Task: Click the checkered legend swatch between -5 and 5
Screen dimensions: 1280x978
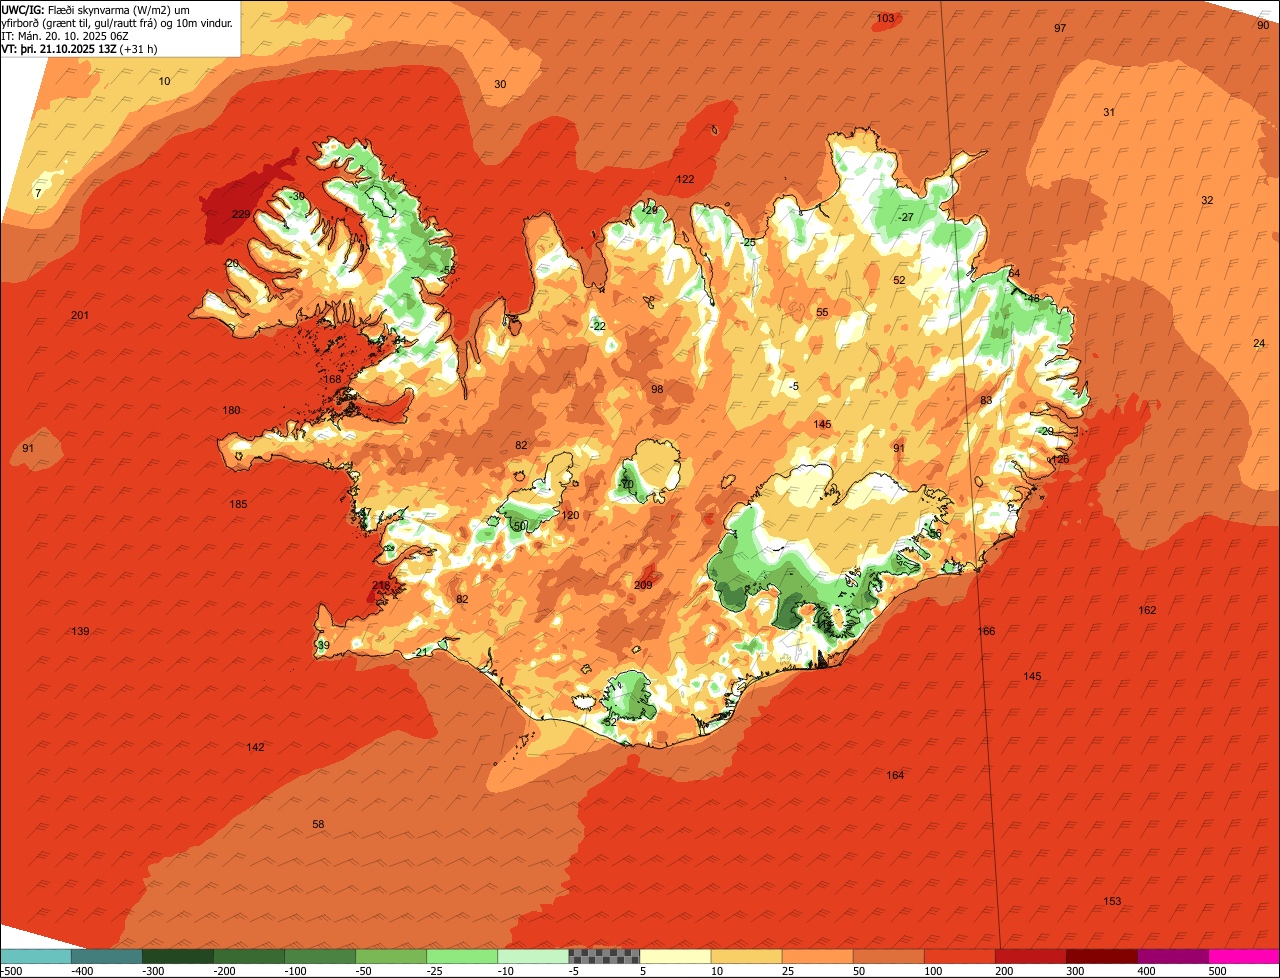Action: coord(604,956)
